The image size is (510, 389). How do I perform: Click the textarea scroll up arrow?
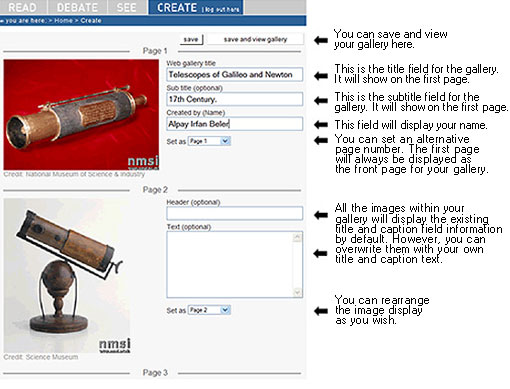[297, 237]
